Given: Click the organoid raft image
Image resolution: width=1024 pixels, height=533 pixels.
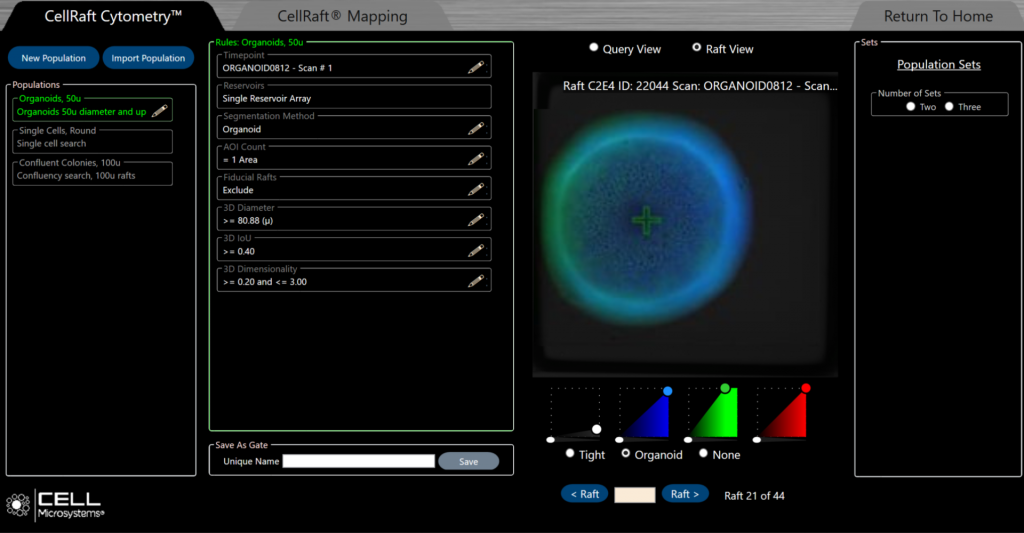Looking at the screenshot, I should pyautogui.click(x=685, y=225).
